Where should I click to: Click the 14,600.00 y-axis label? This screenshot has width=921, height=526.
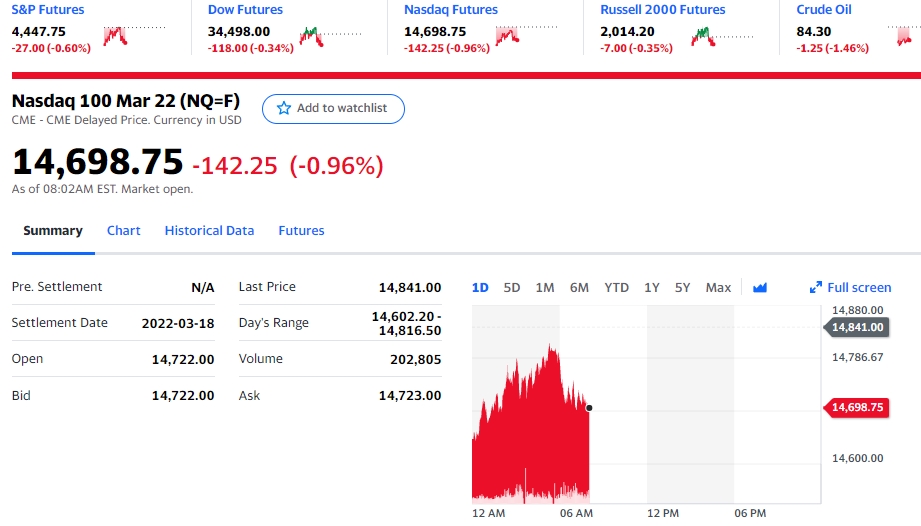(858, 458)
